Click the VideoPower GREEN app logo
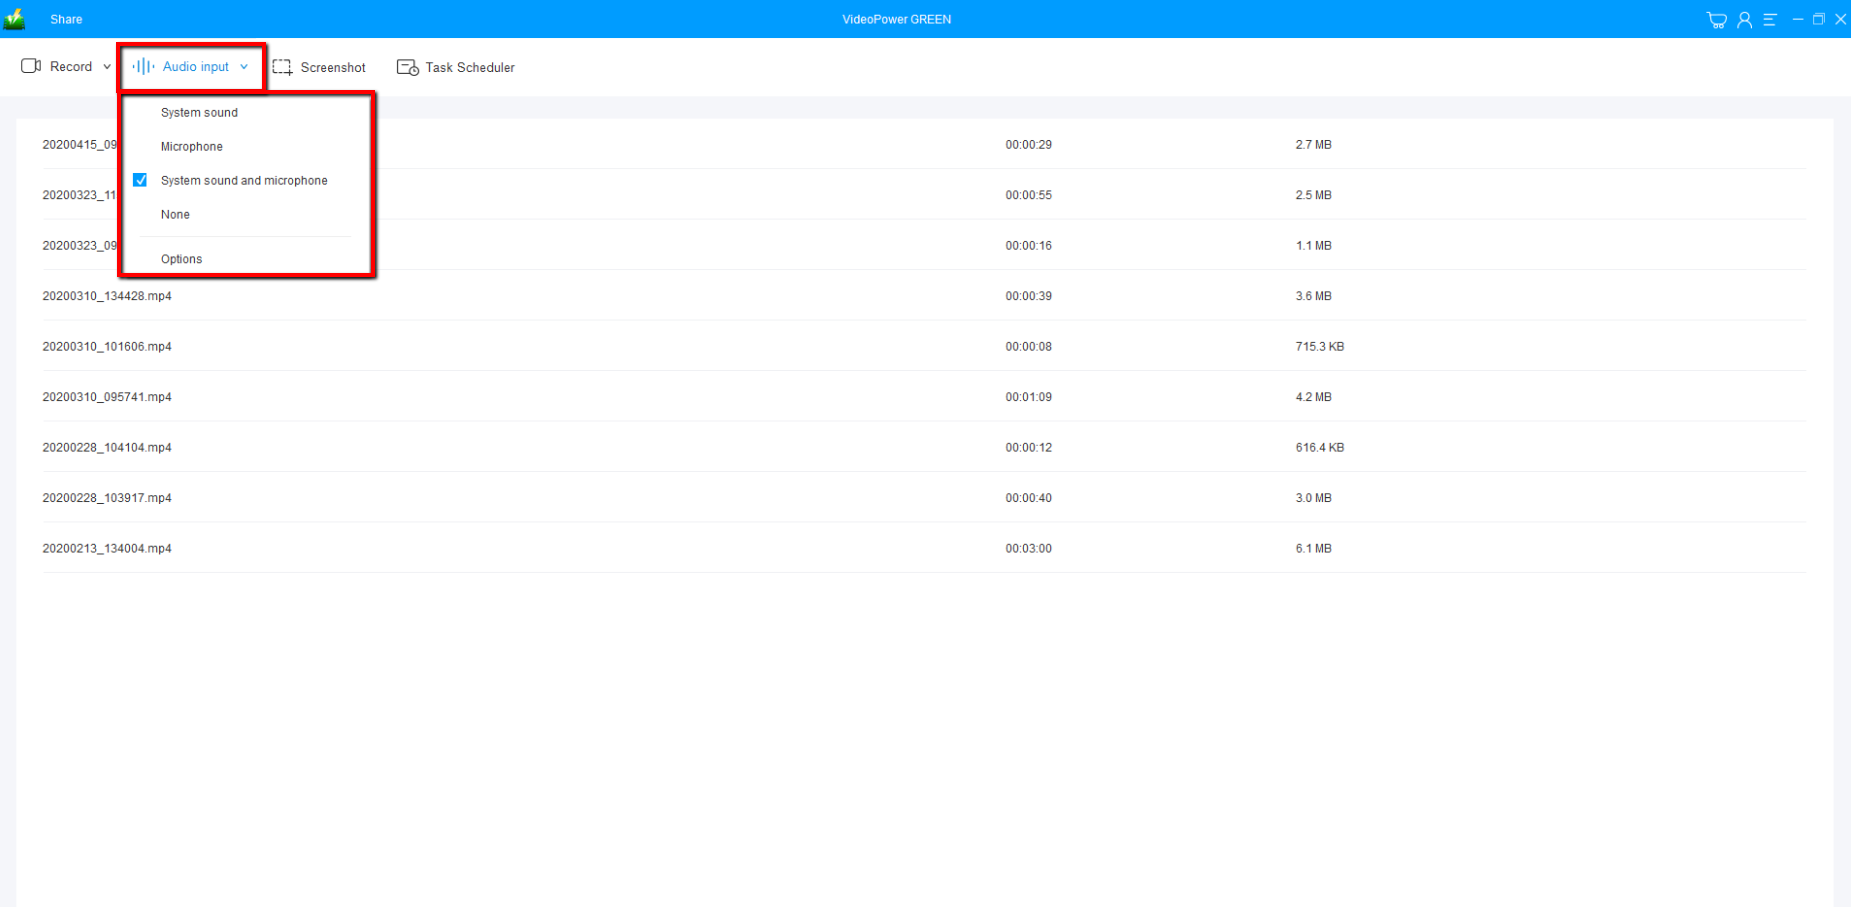 (x=15, y=19)
